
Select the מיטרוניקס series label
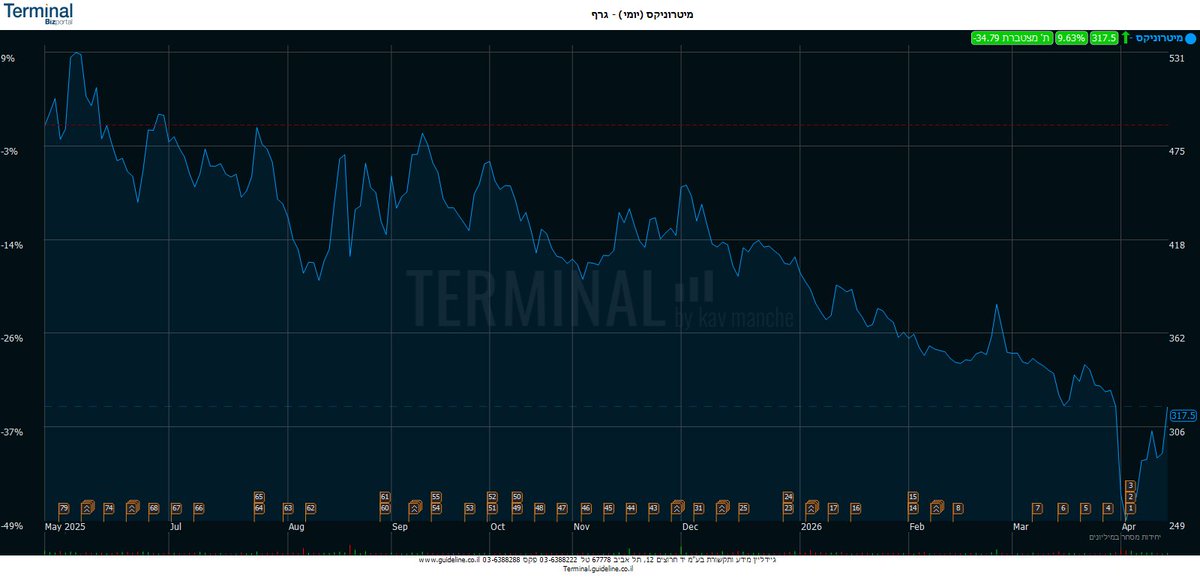[1158, 38]
